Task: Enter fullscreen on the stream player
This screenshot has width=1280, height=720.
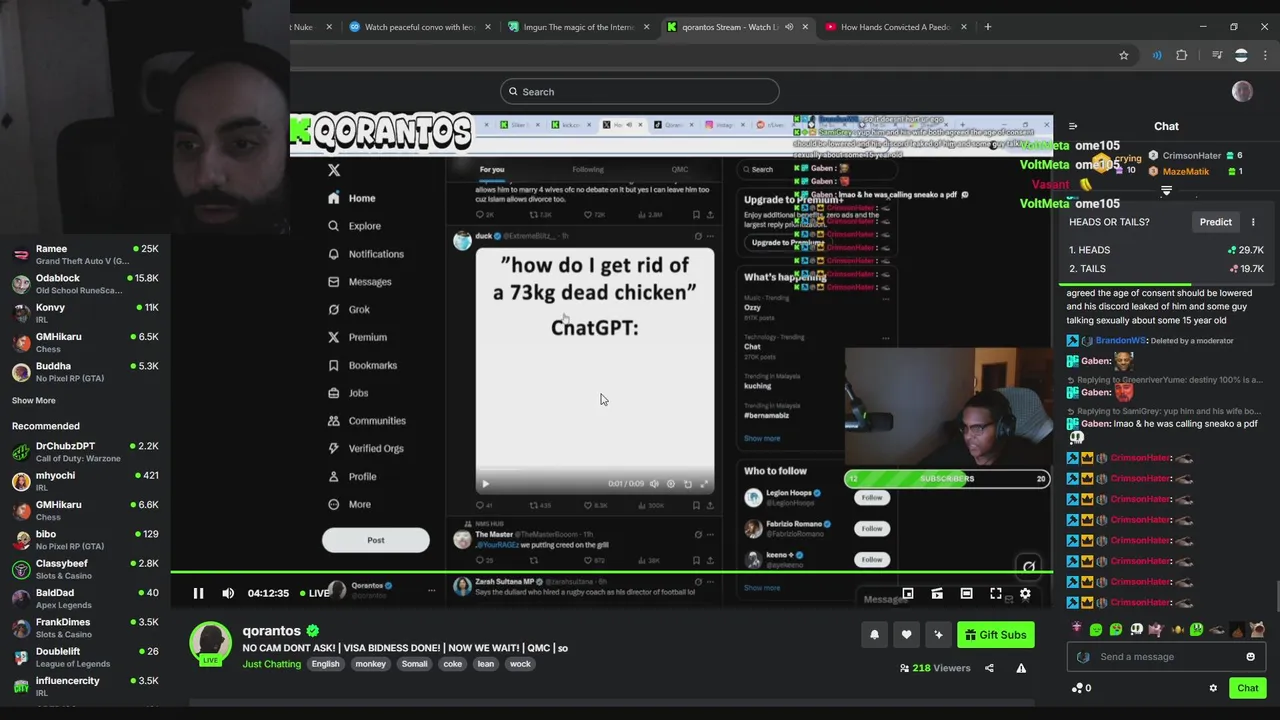Action: 996,594
